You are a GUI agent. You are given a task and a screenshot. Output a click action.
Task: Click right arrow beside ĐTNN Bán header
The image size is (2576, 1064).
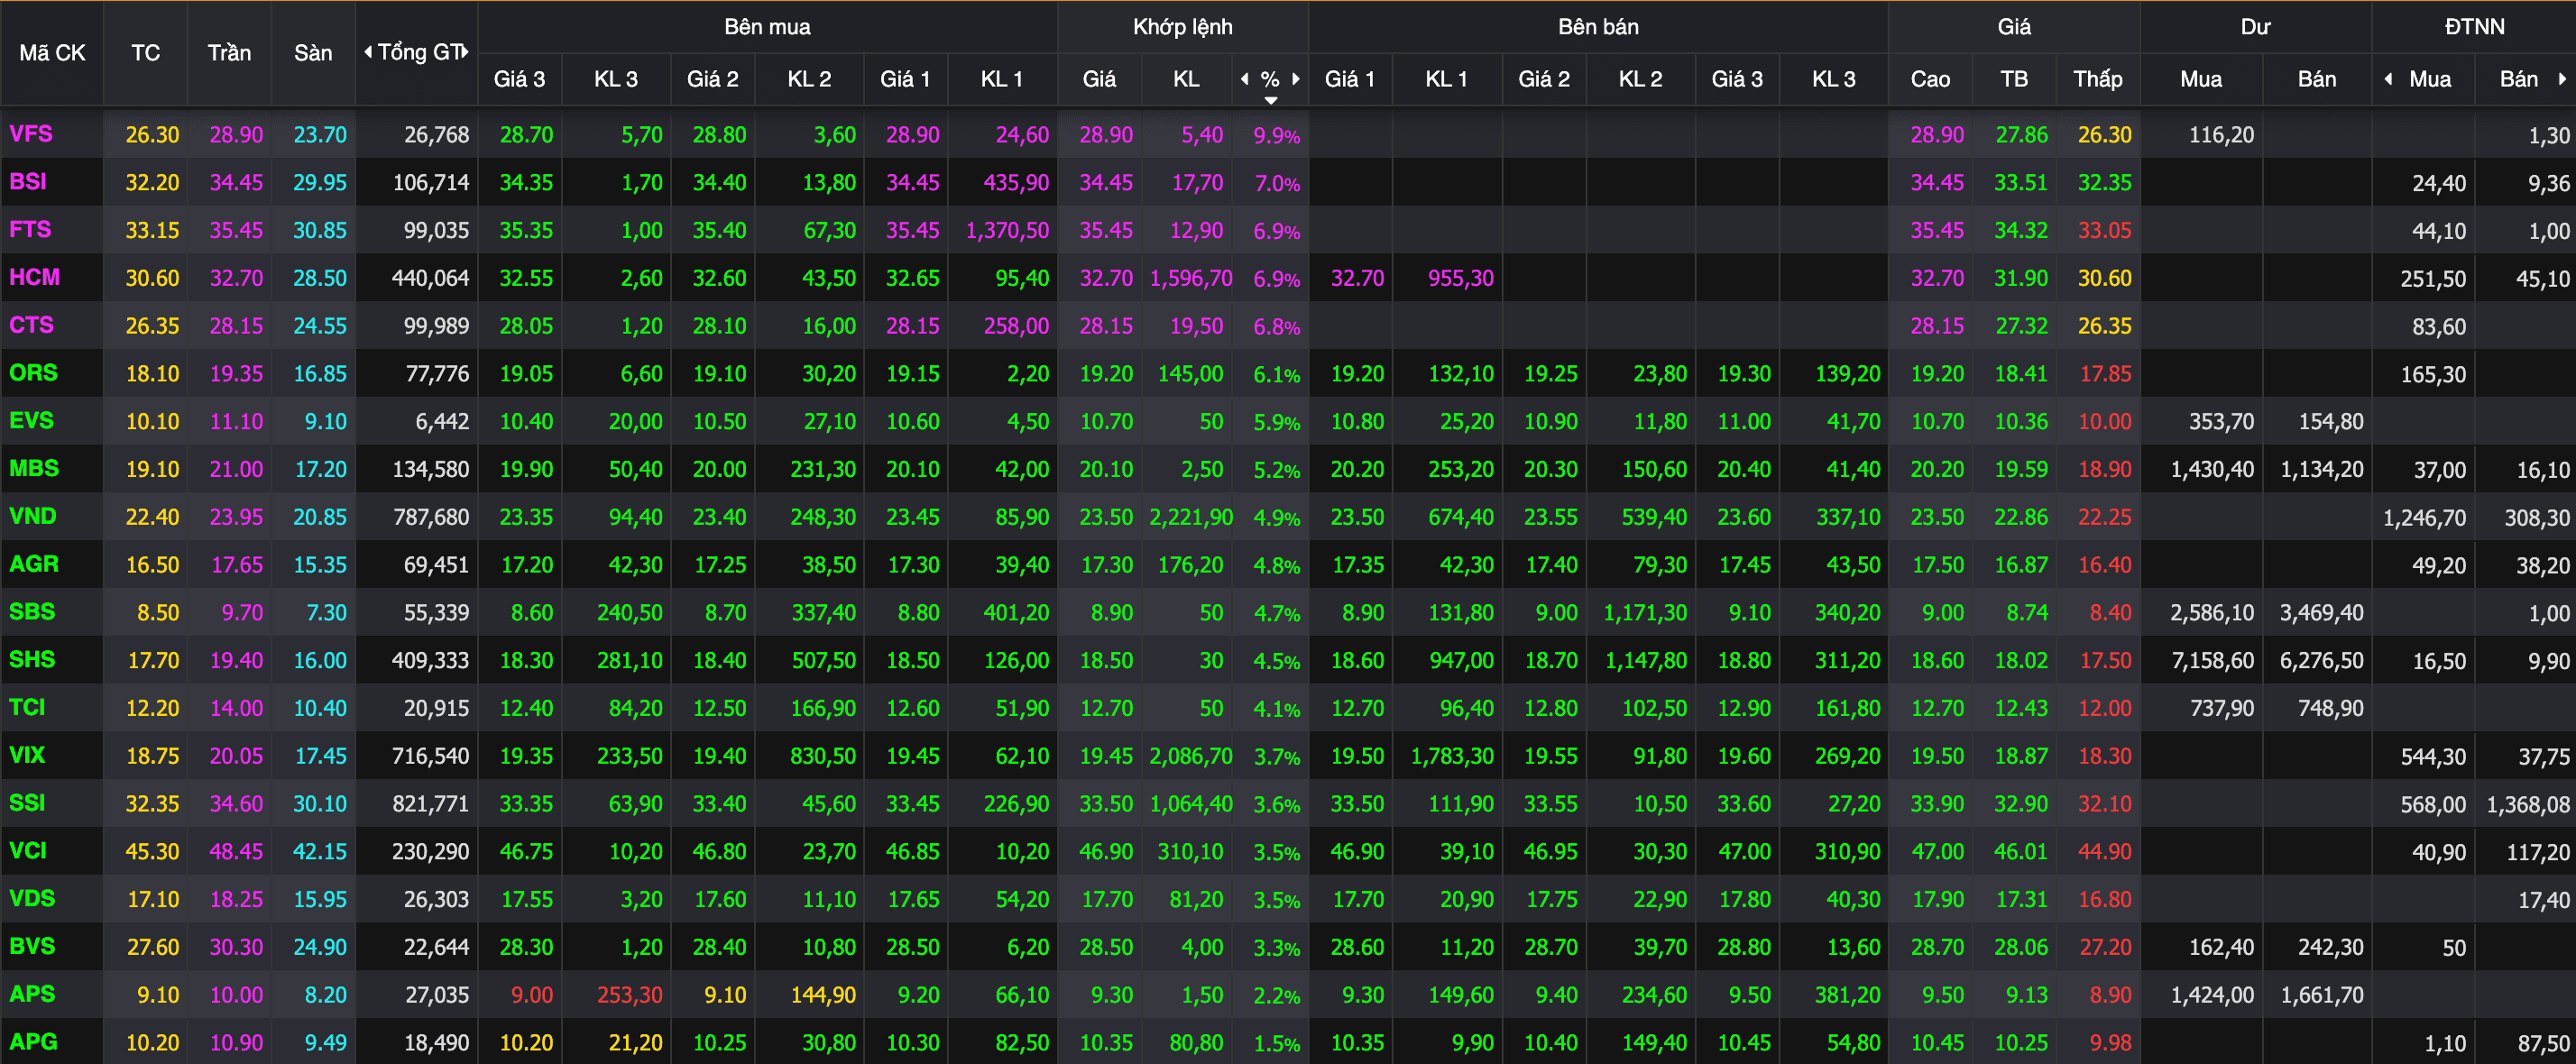2562,79
